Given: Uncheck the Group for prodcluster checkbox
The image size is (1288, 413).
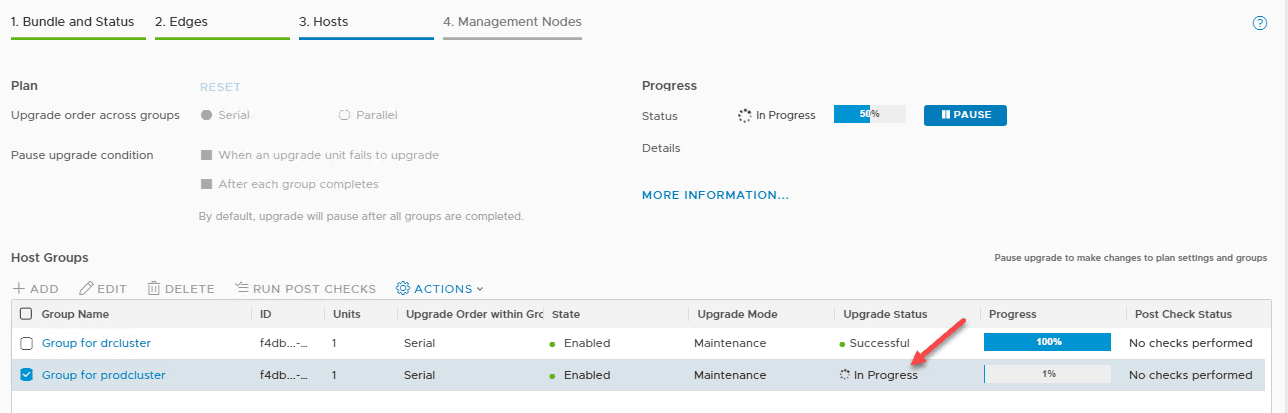Looking at the screenshot, I should (x=27, y=375).
